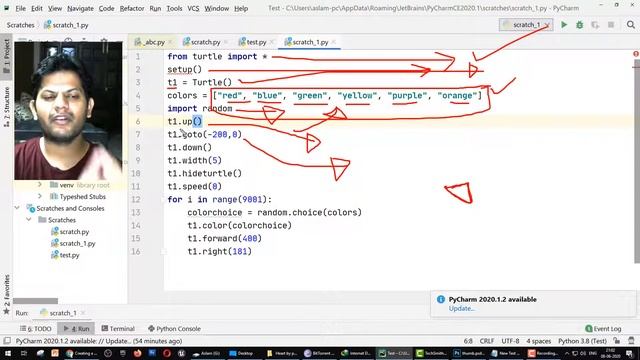
Task: Select scratch_1.py in project tree
Action: point(73,243)
